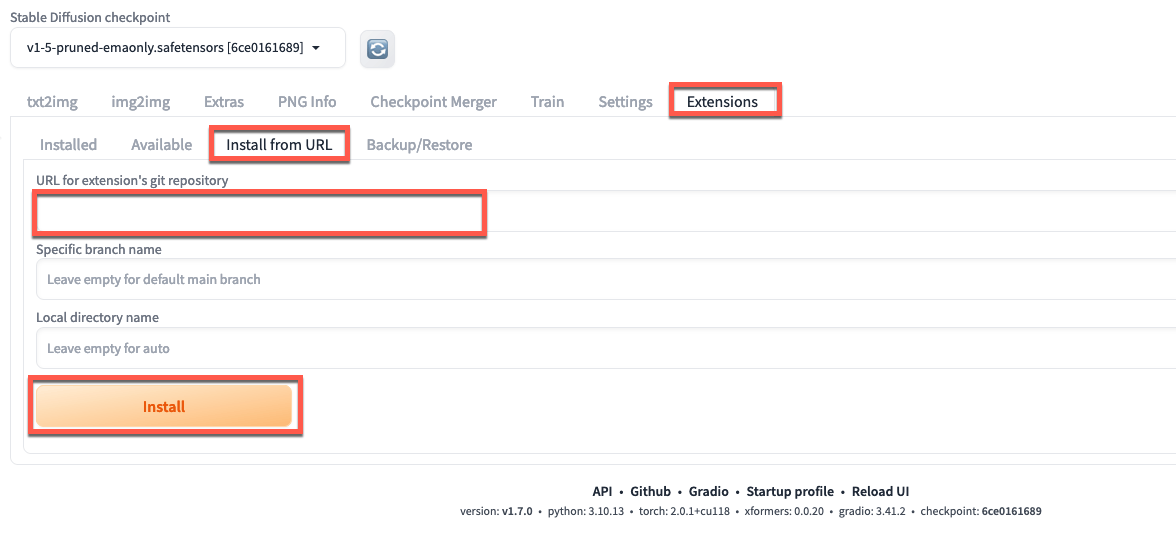Open the Startup profile link

[x=790, y=492]
